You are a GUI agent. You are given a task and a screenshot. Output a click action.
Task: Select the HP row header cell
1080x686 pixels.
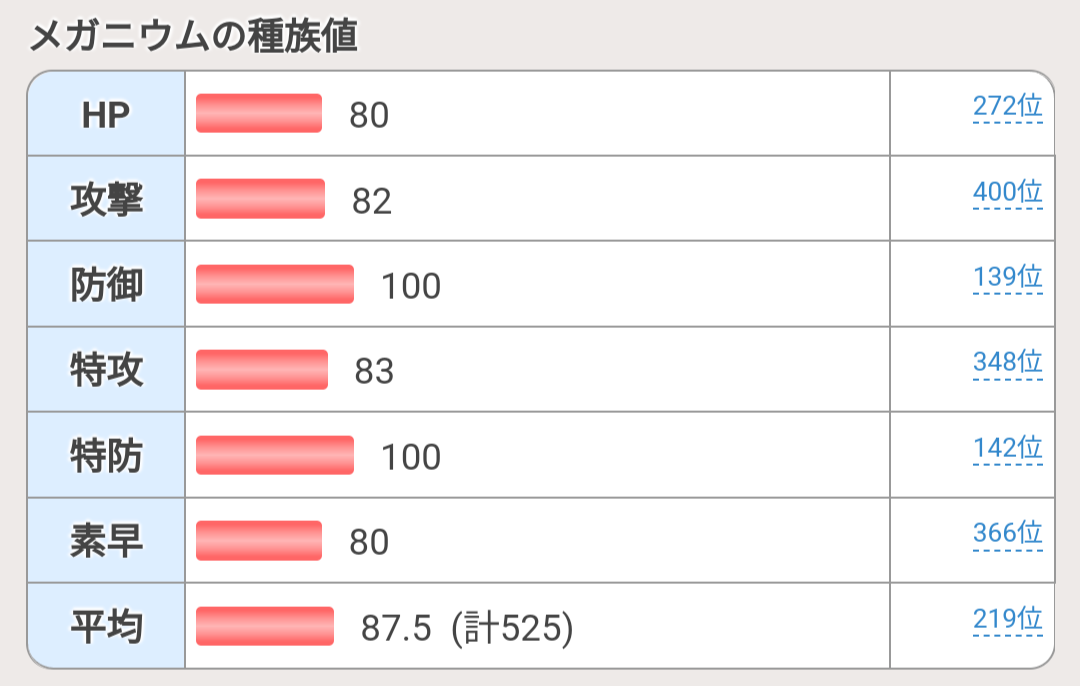tap(106, 114)
